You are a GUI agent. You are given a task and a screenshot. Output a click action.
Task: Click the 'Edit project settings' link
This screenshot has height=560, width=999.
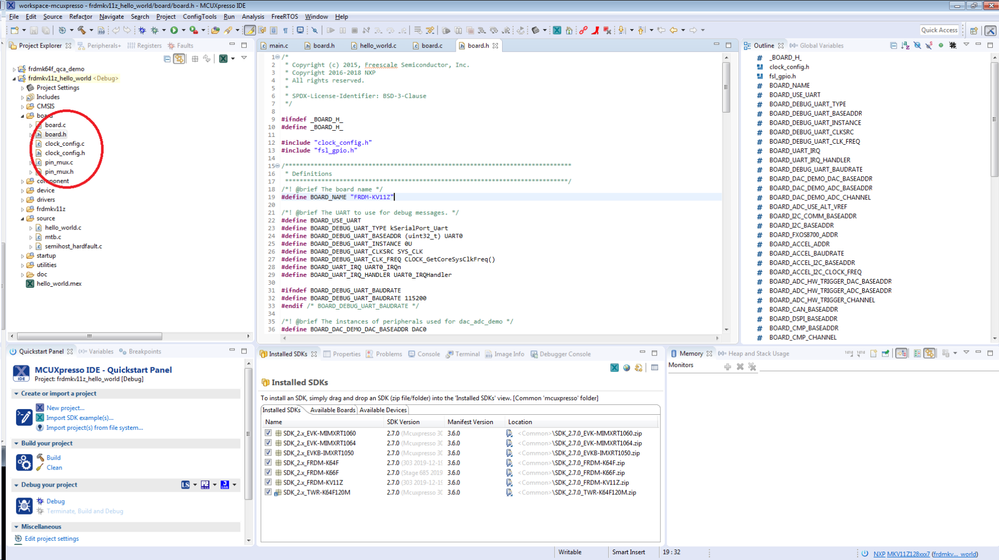(51, 539)
